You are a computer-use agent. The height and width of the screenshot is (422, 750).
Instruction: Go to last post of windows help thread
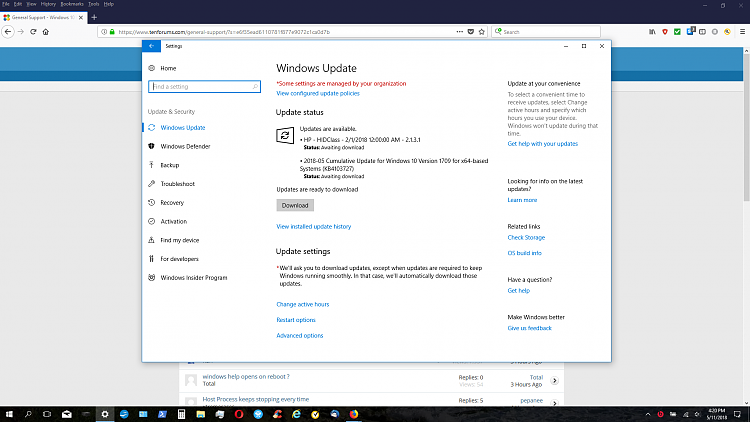click(x=554, y=381)
